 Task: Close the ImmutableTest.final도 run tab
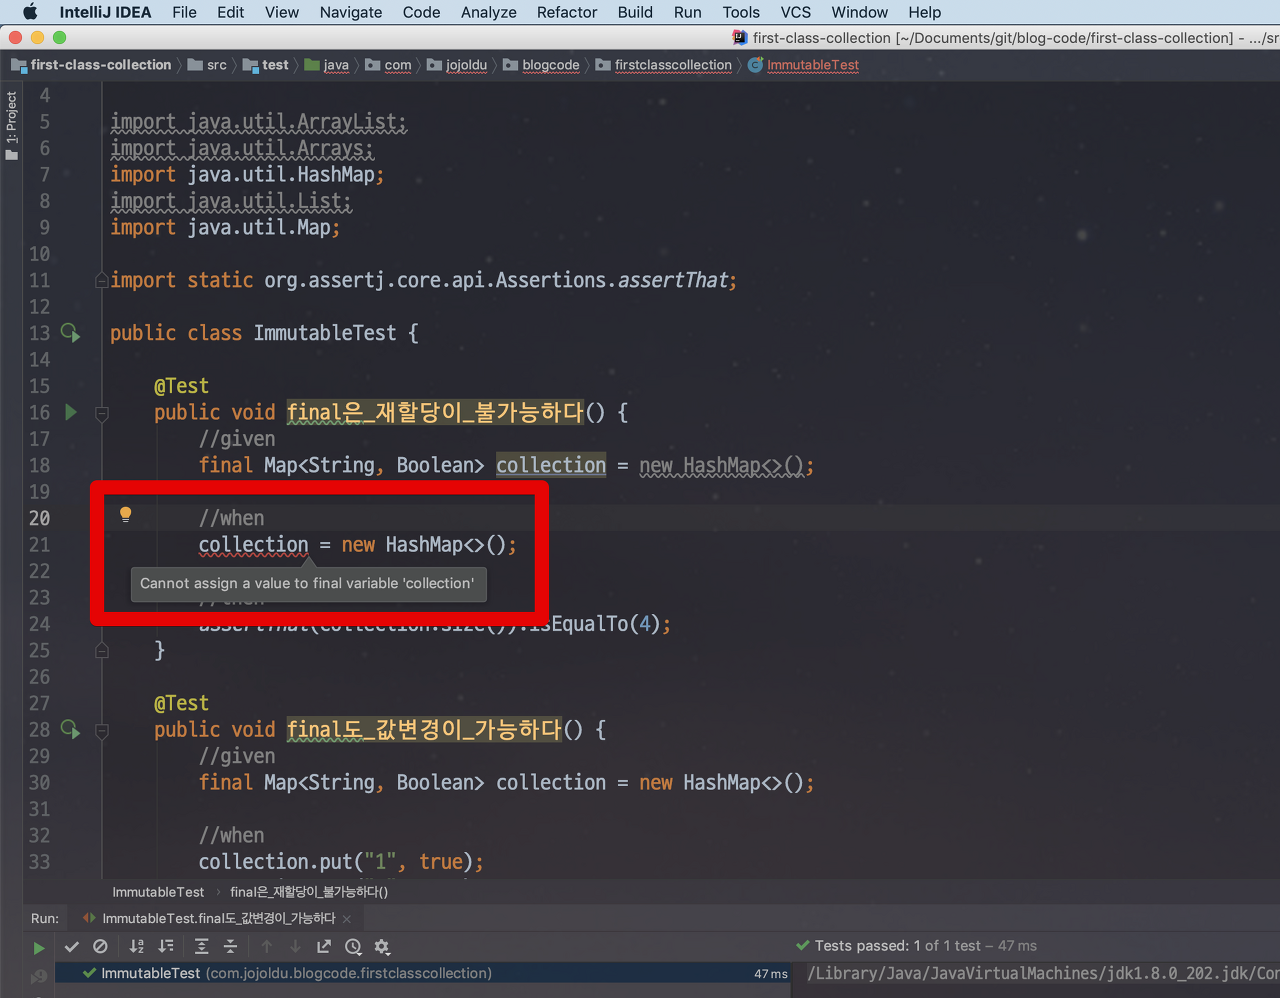347,919
